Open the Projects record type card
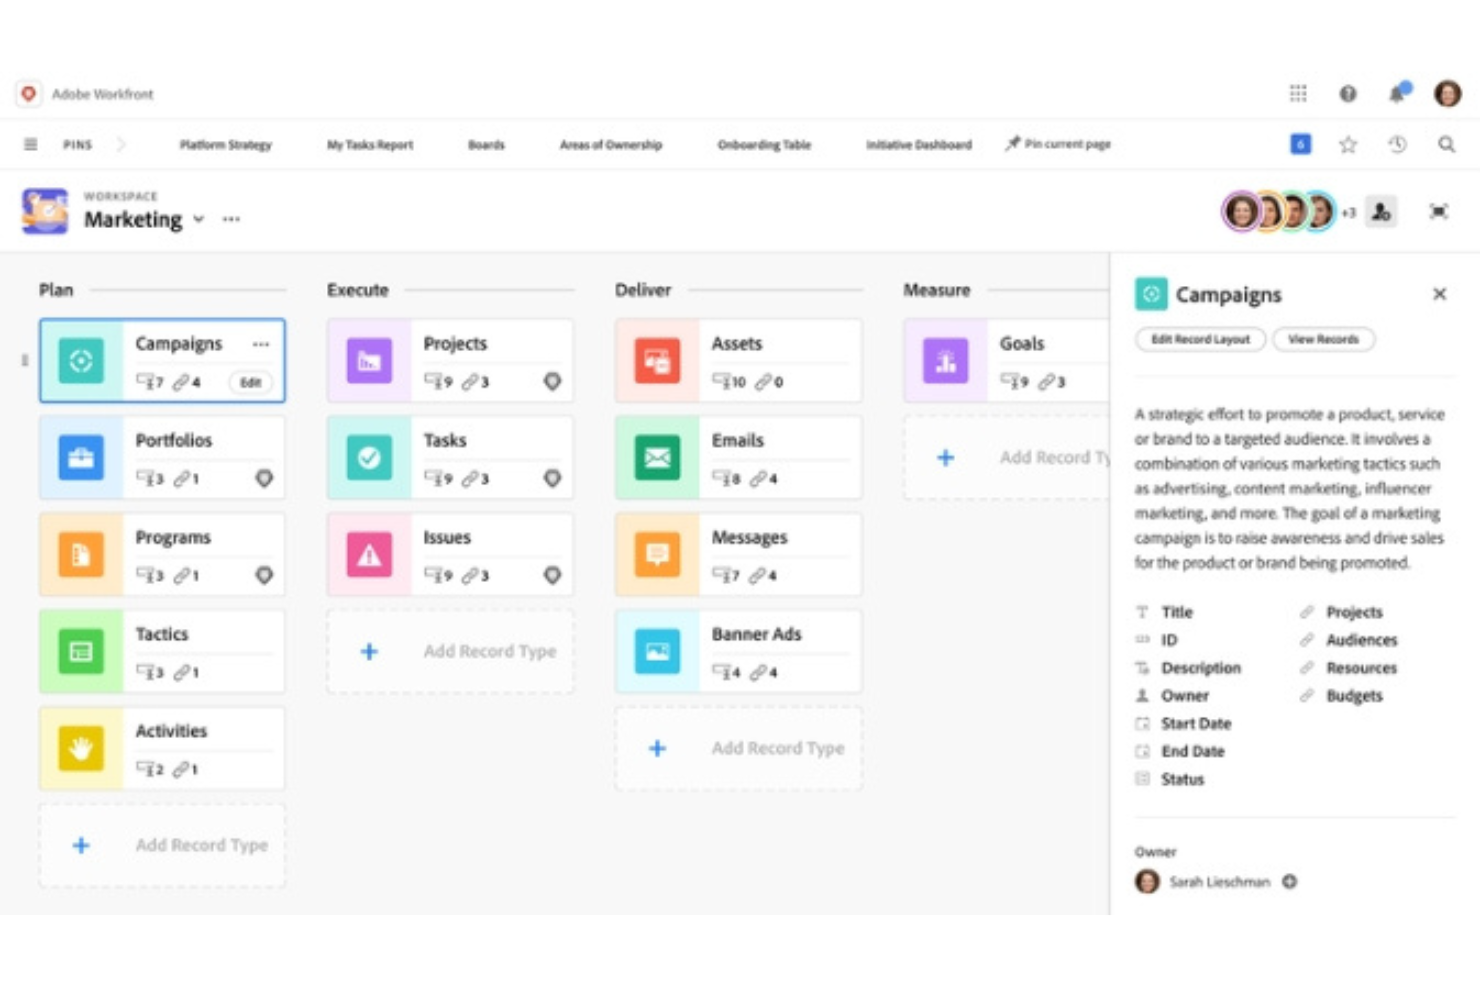The image size is (1480, 987). [450, 360]
